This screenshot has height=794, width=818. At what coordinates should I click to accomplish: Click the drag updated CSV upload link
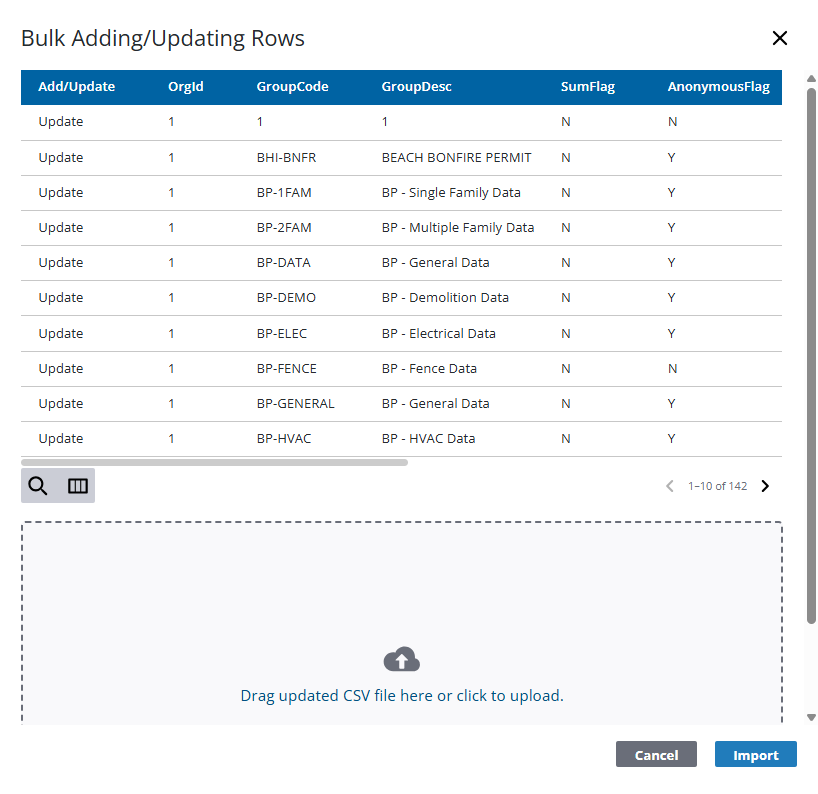(401, 695)
